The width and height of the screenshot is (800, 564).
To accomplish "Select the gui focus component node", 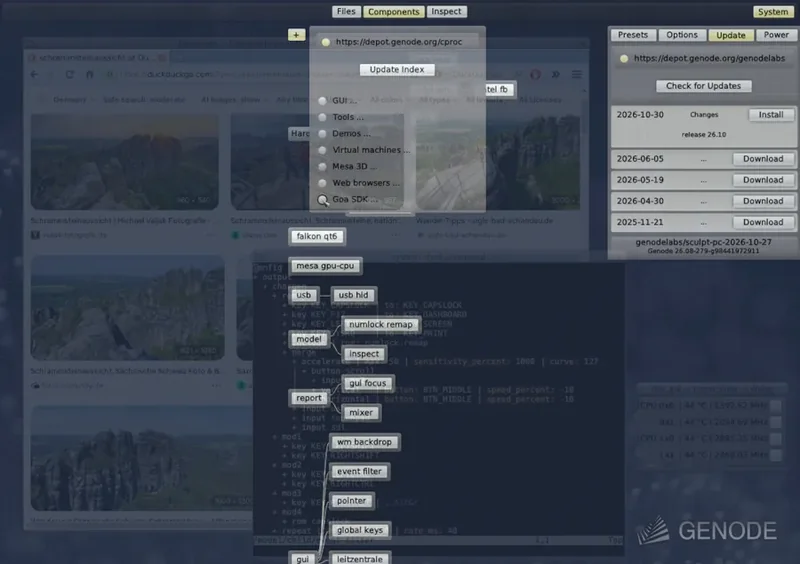I will click(x=367, y=383).
